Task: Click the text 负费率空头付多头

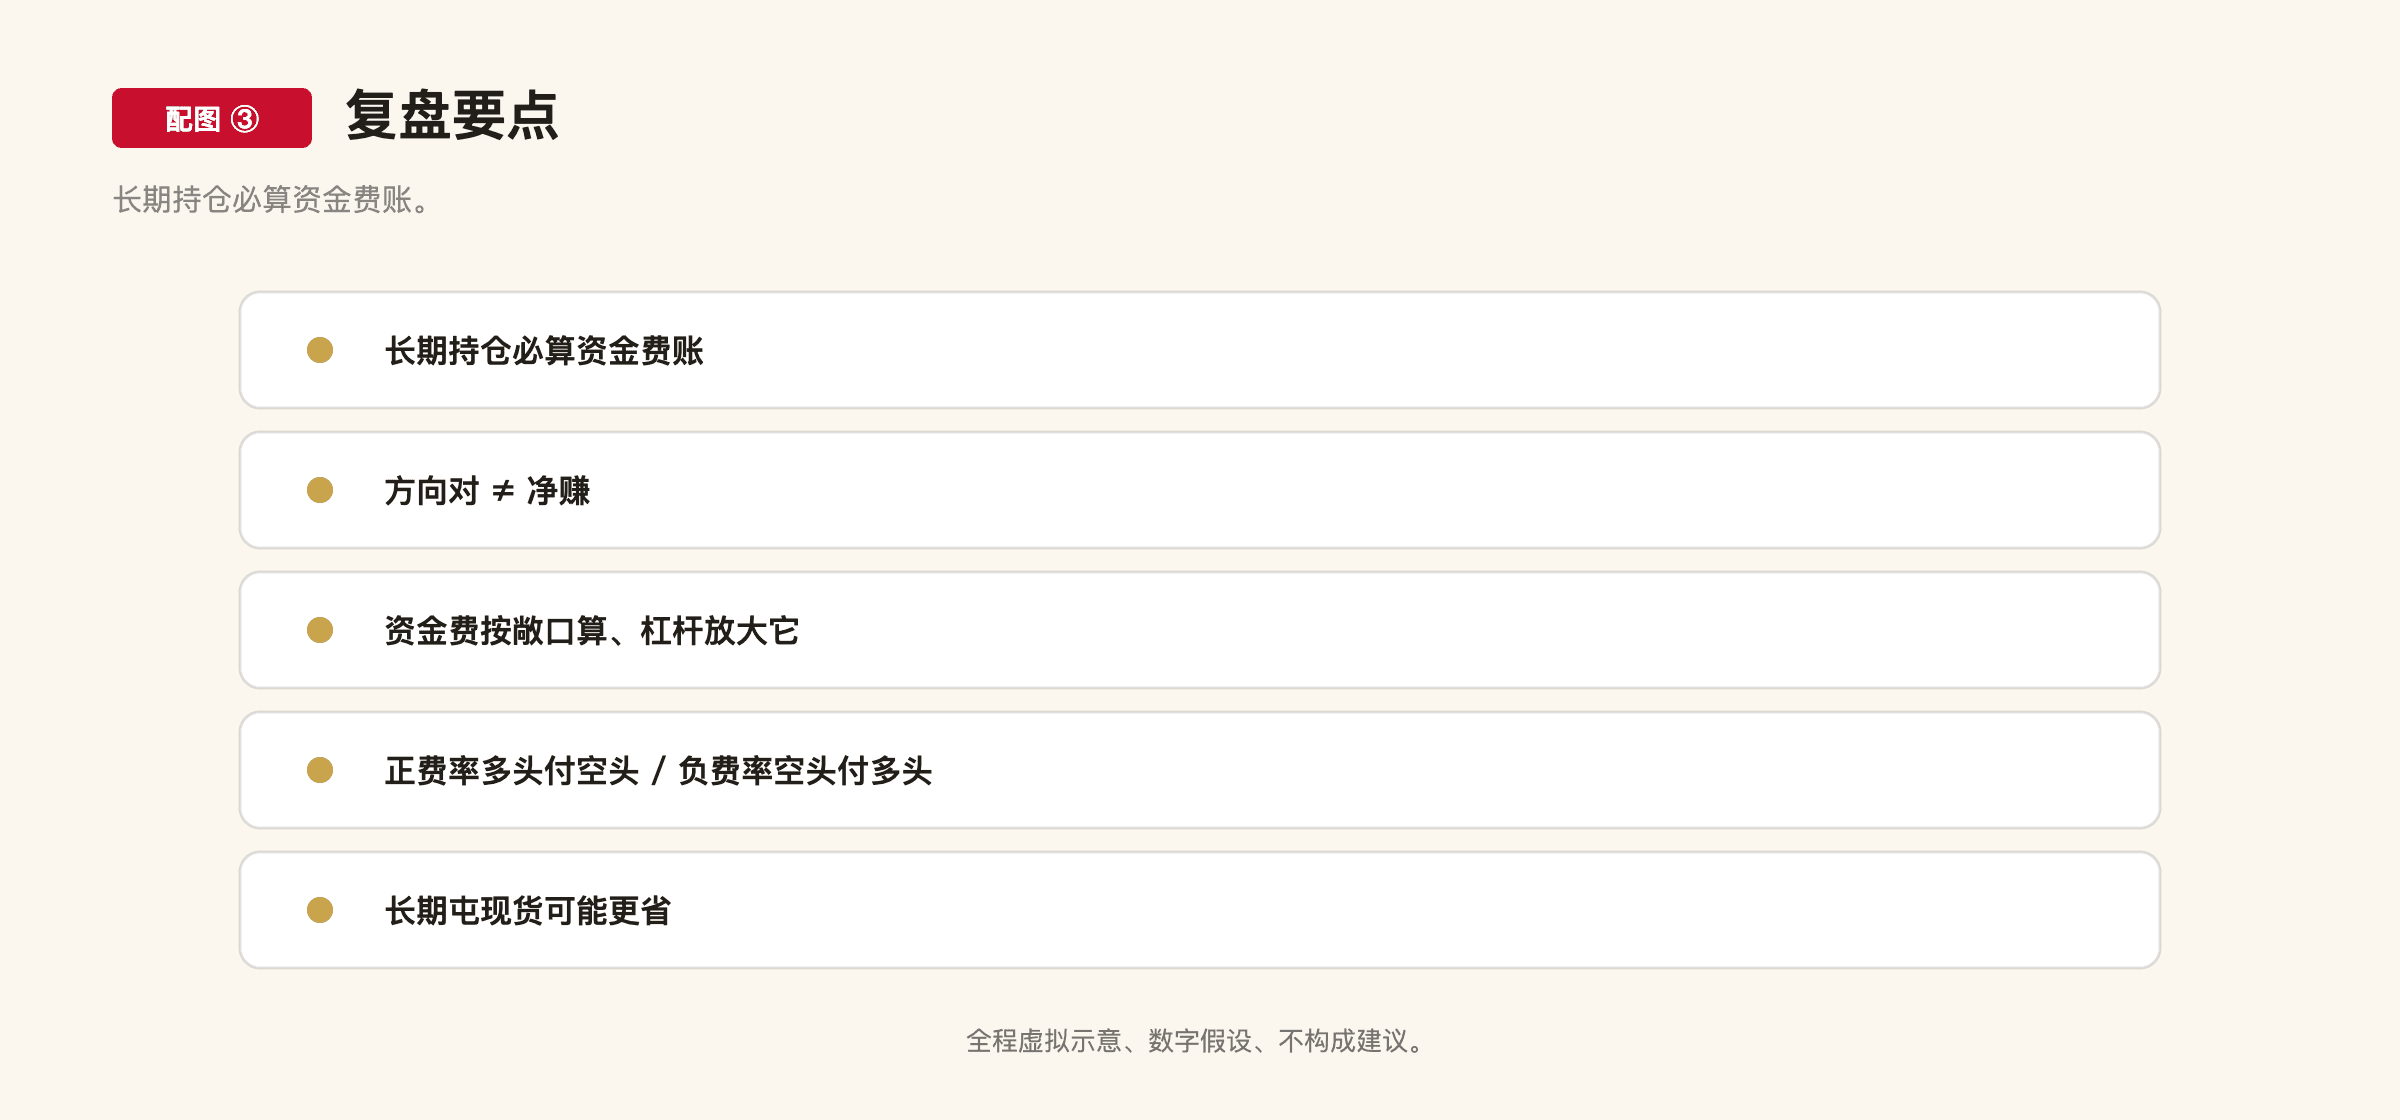Action: [x=805, y=771]
